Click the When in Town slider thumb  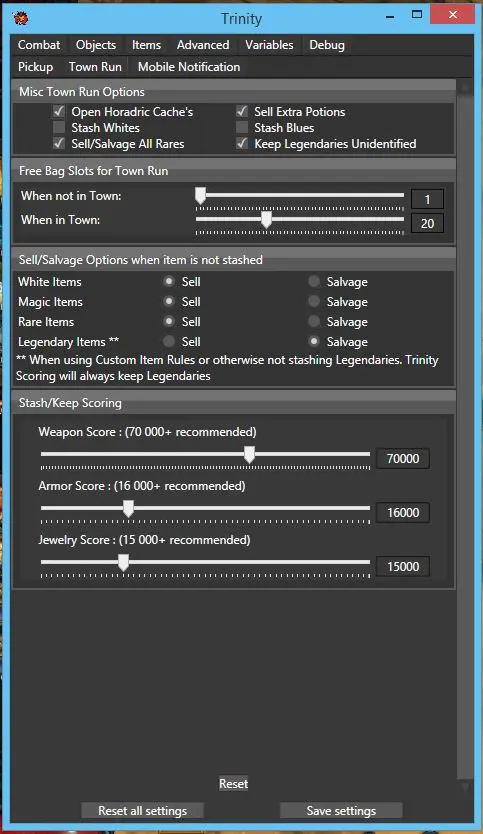(x=267, y=219)
